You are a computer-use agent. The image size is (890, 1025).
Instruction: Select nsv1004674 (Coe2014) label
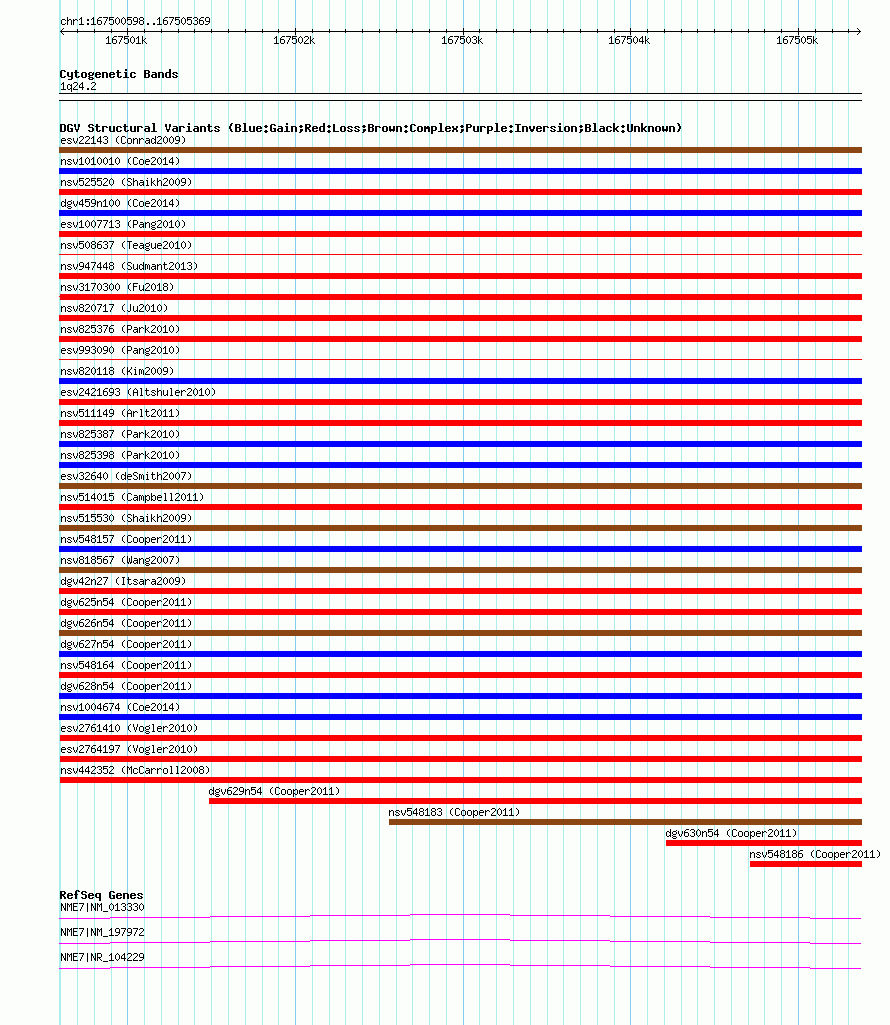pos(120,707)
